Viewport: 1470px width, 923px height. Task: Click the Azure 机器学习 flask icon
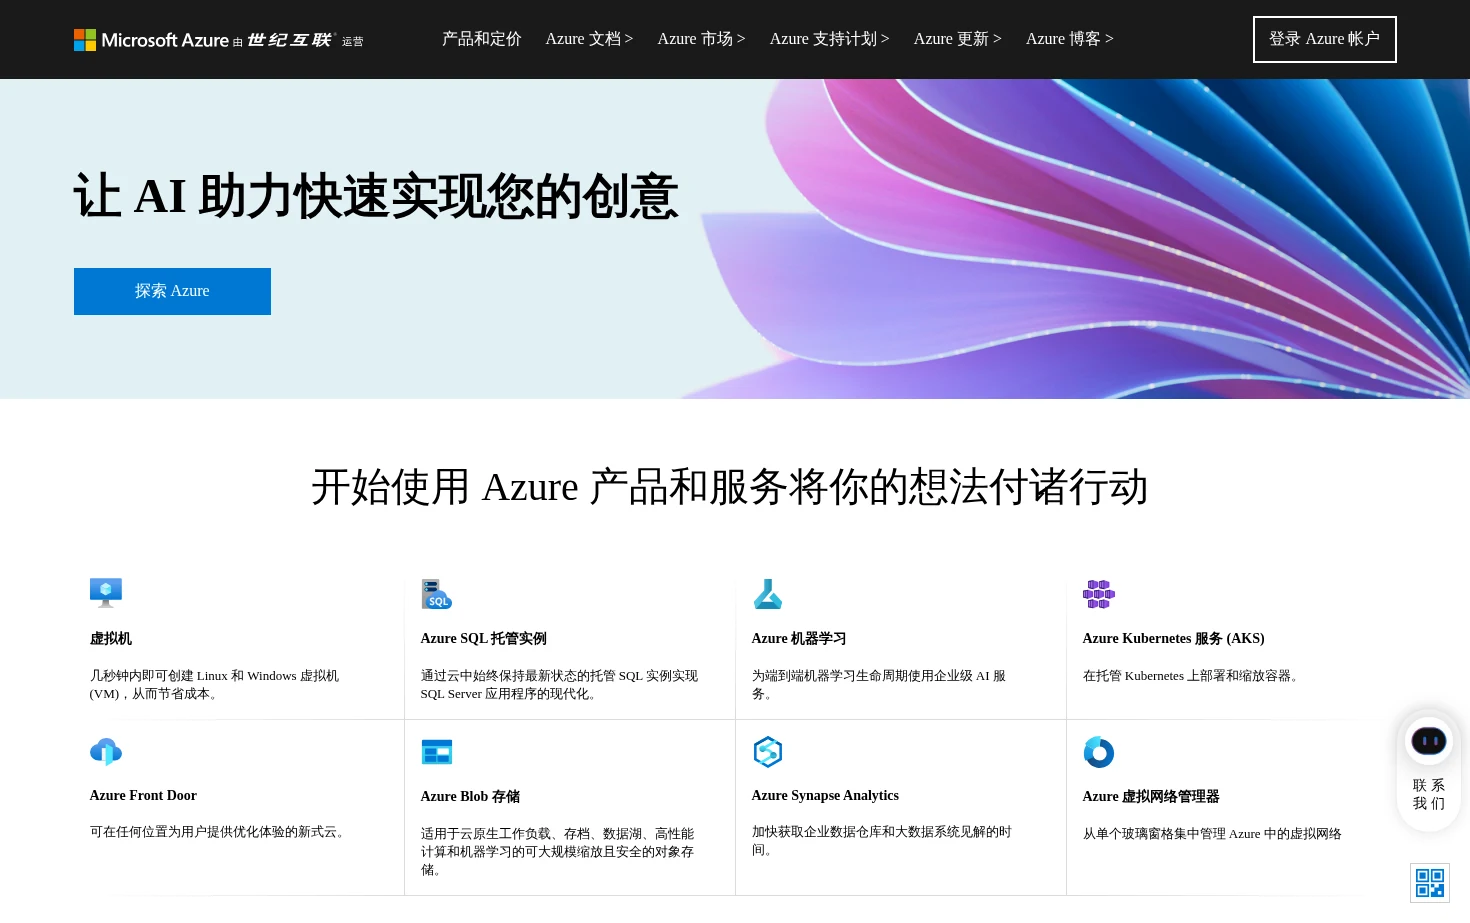[x=768, y=594]
